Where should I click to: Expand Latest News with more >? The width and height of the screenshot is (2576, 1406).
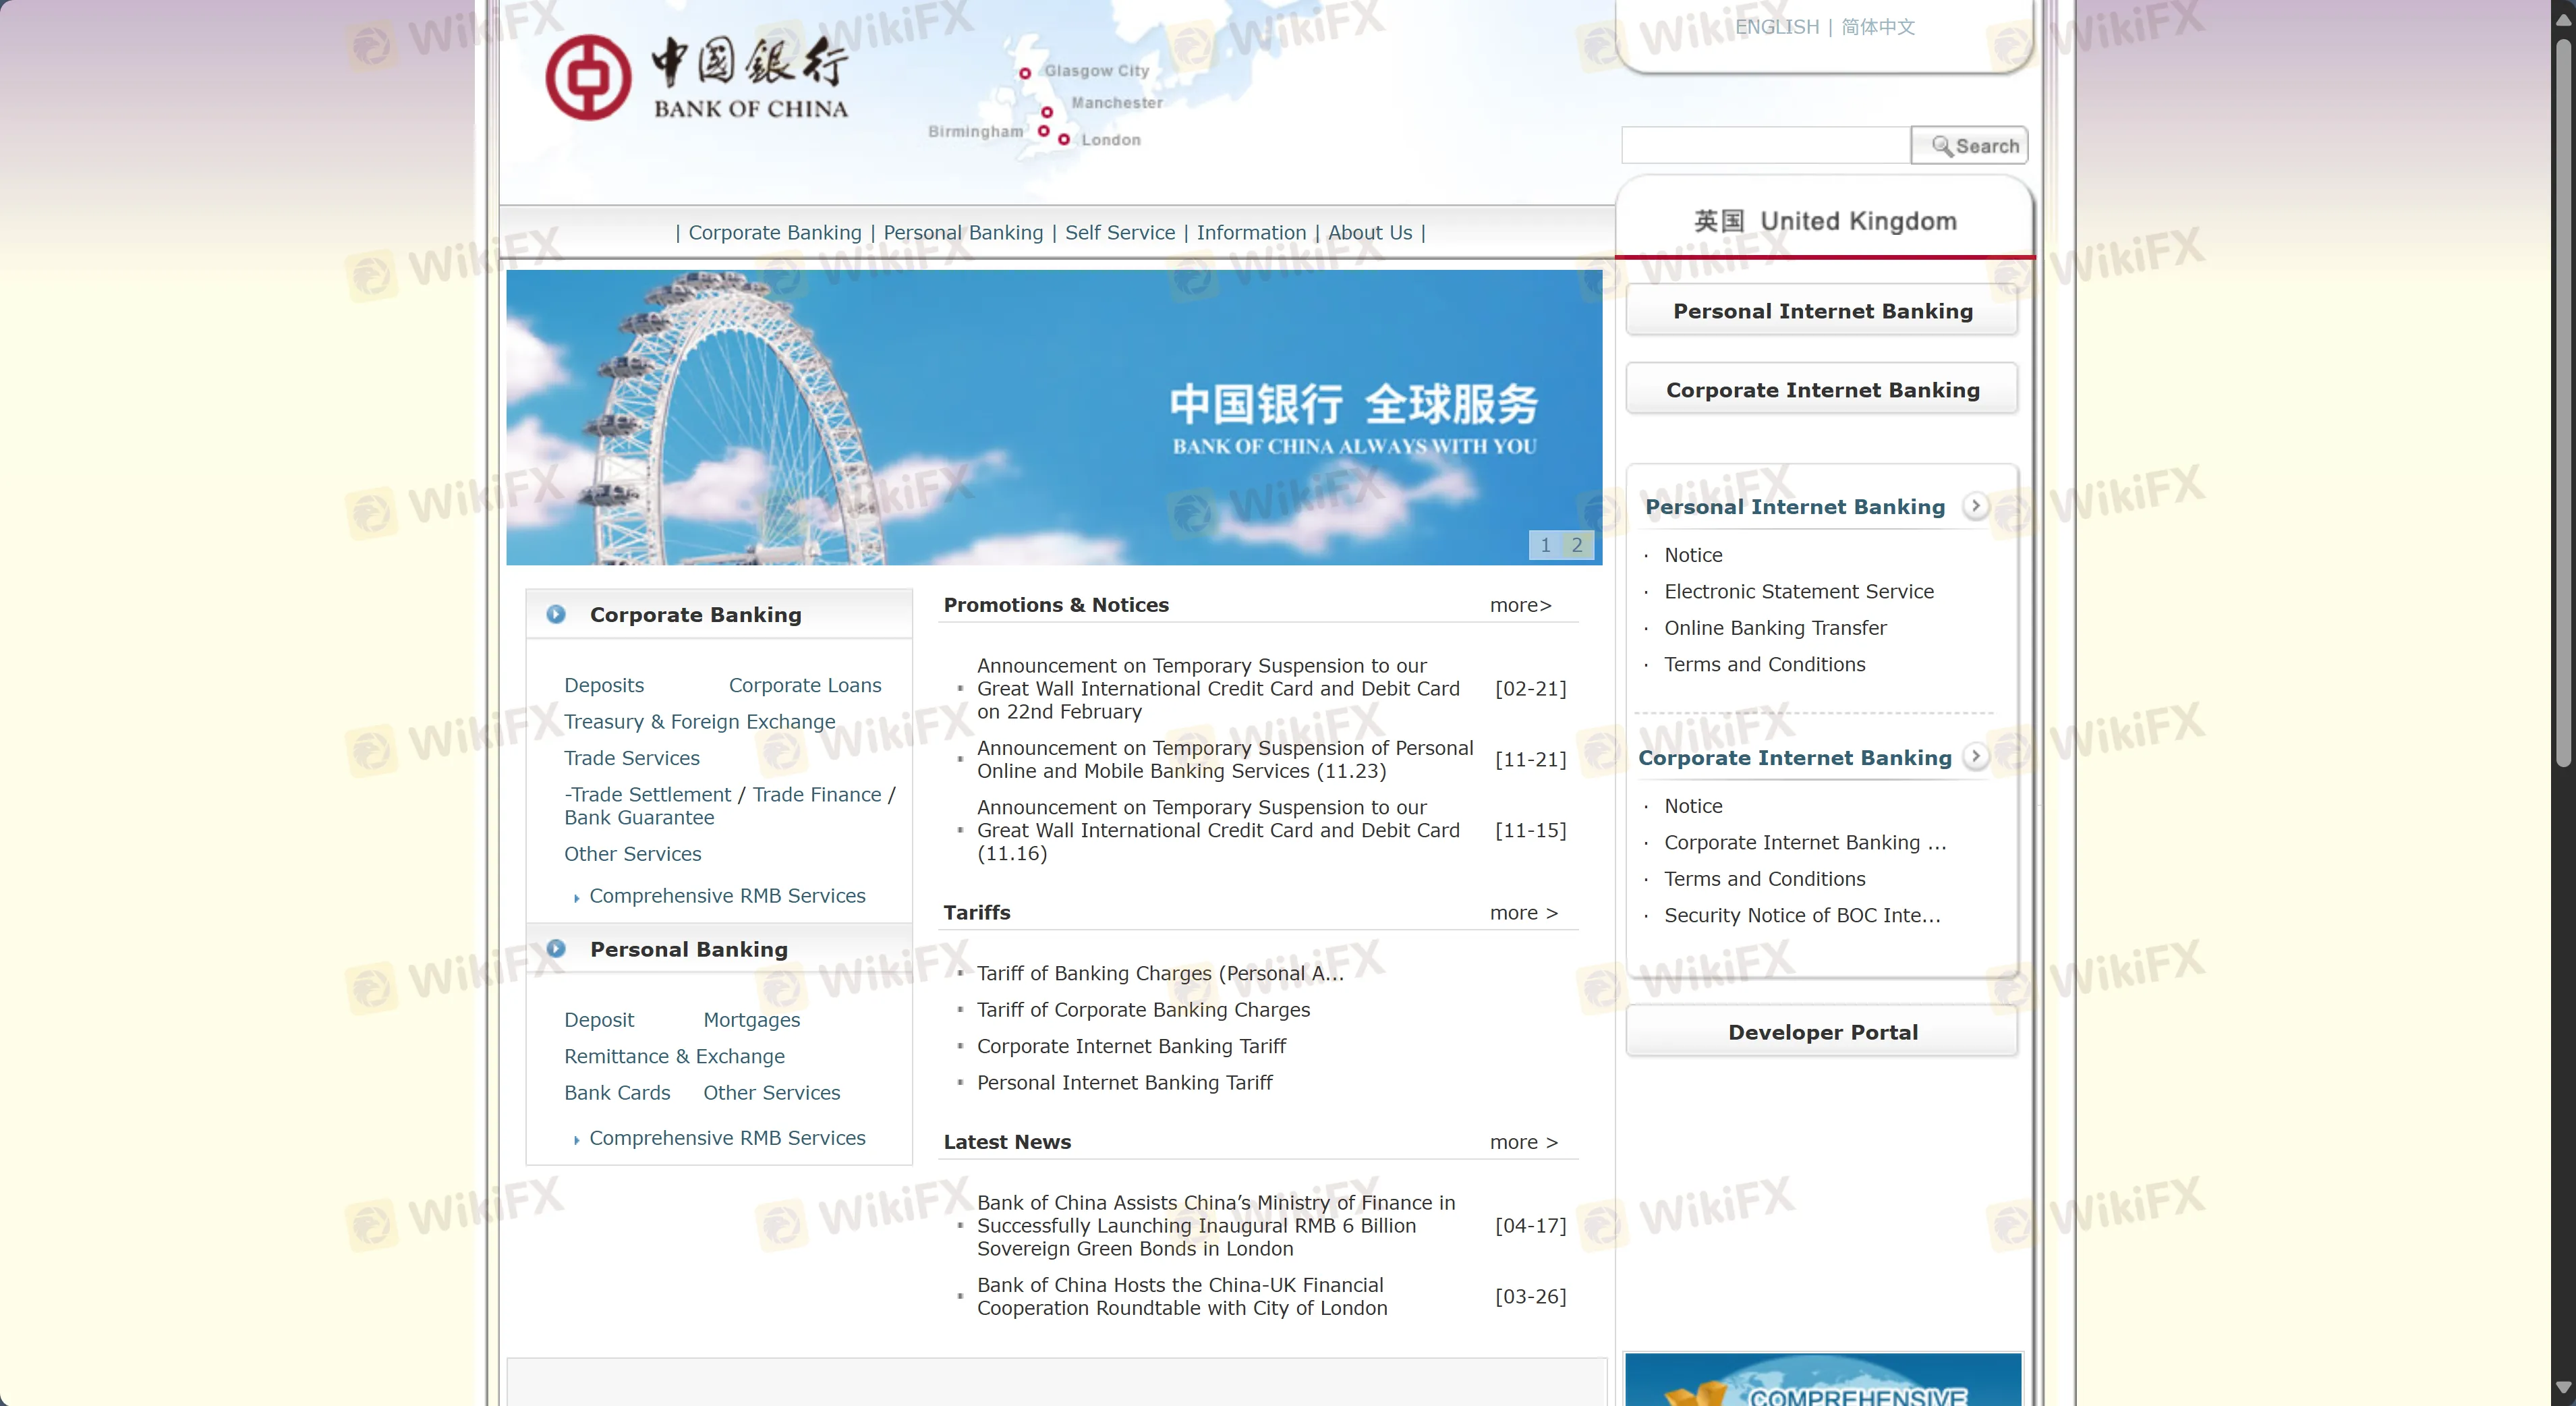click(1523, 1142)
